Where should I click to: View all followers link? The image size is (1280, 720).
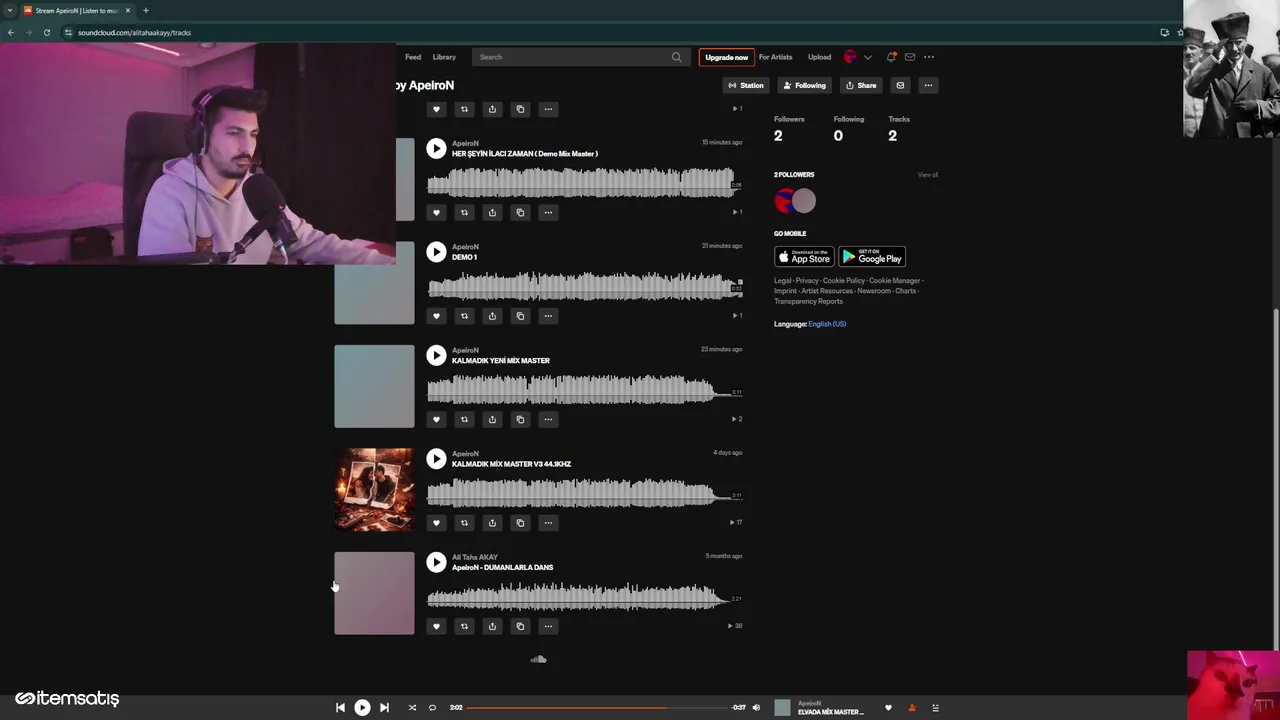coord(928,175)
